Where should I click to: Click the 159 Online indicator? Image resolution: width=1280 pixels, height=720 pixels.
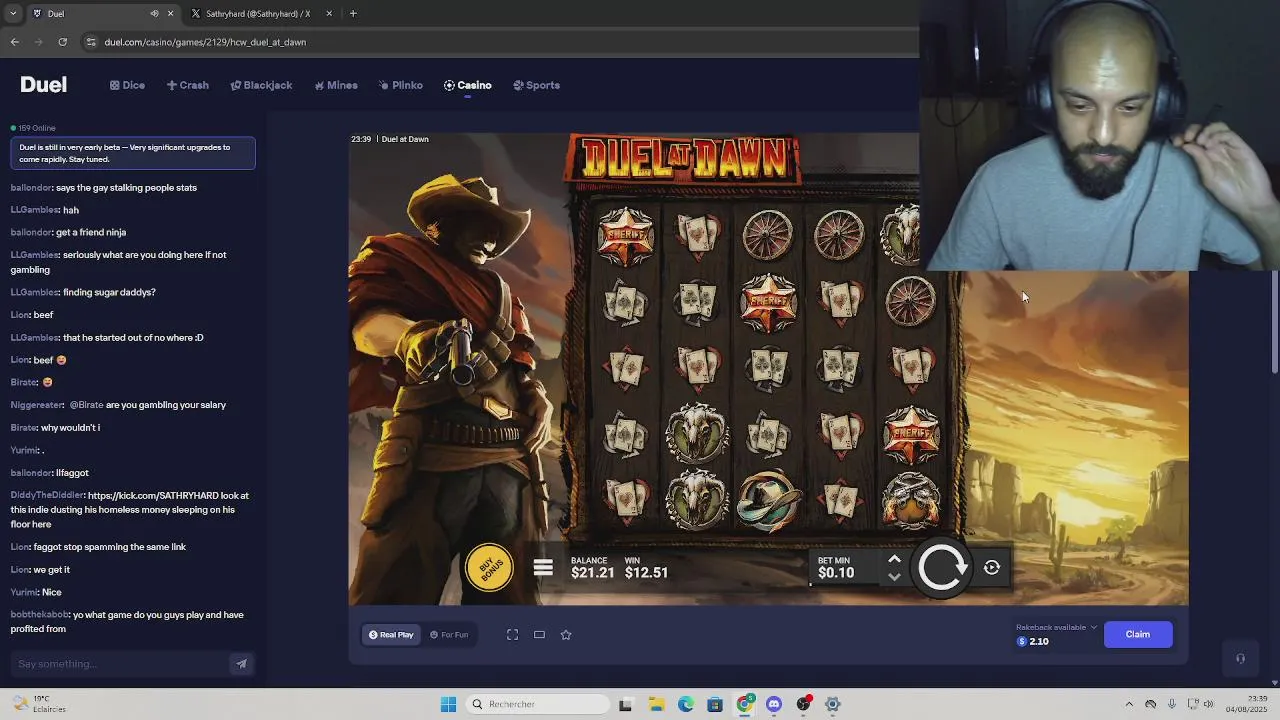pos(33,128)
